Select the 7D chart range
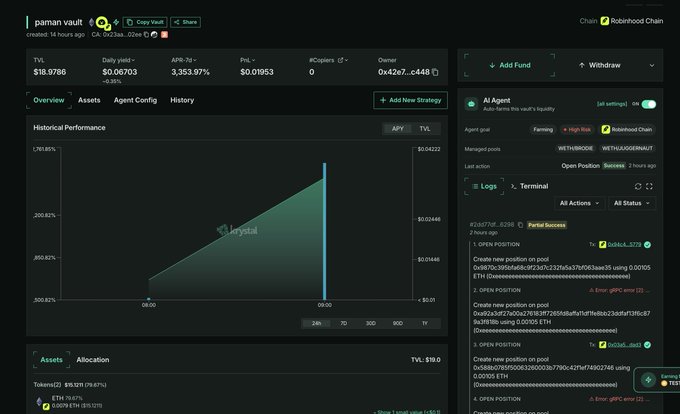The width and height of the screenshot is (680, 414). 343,323
